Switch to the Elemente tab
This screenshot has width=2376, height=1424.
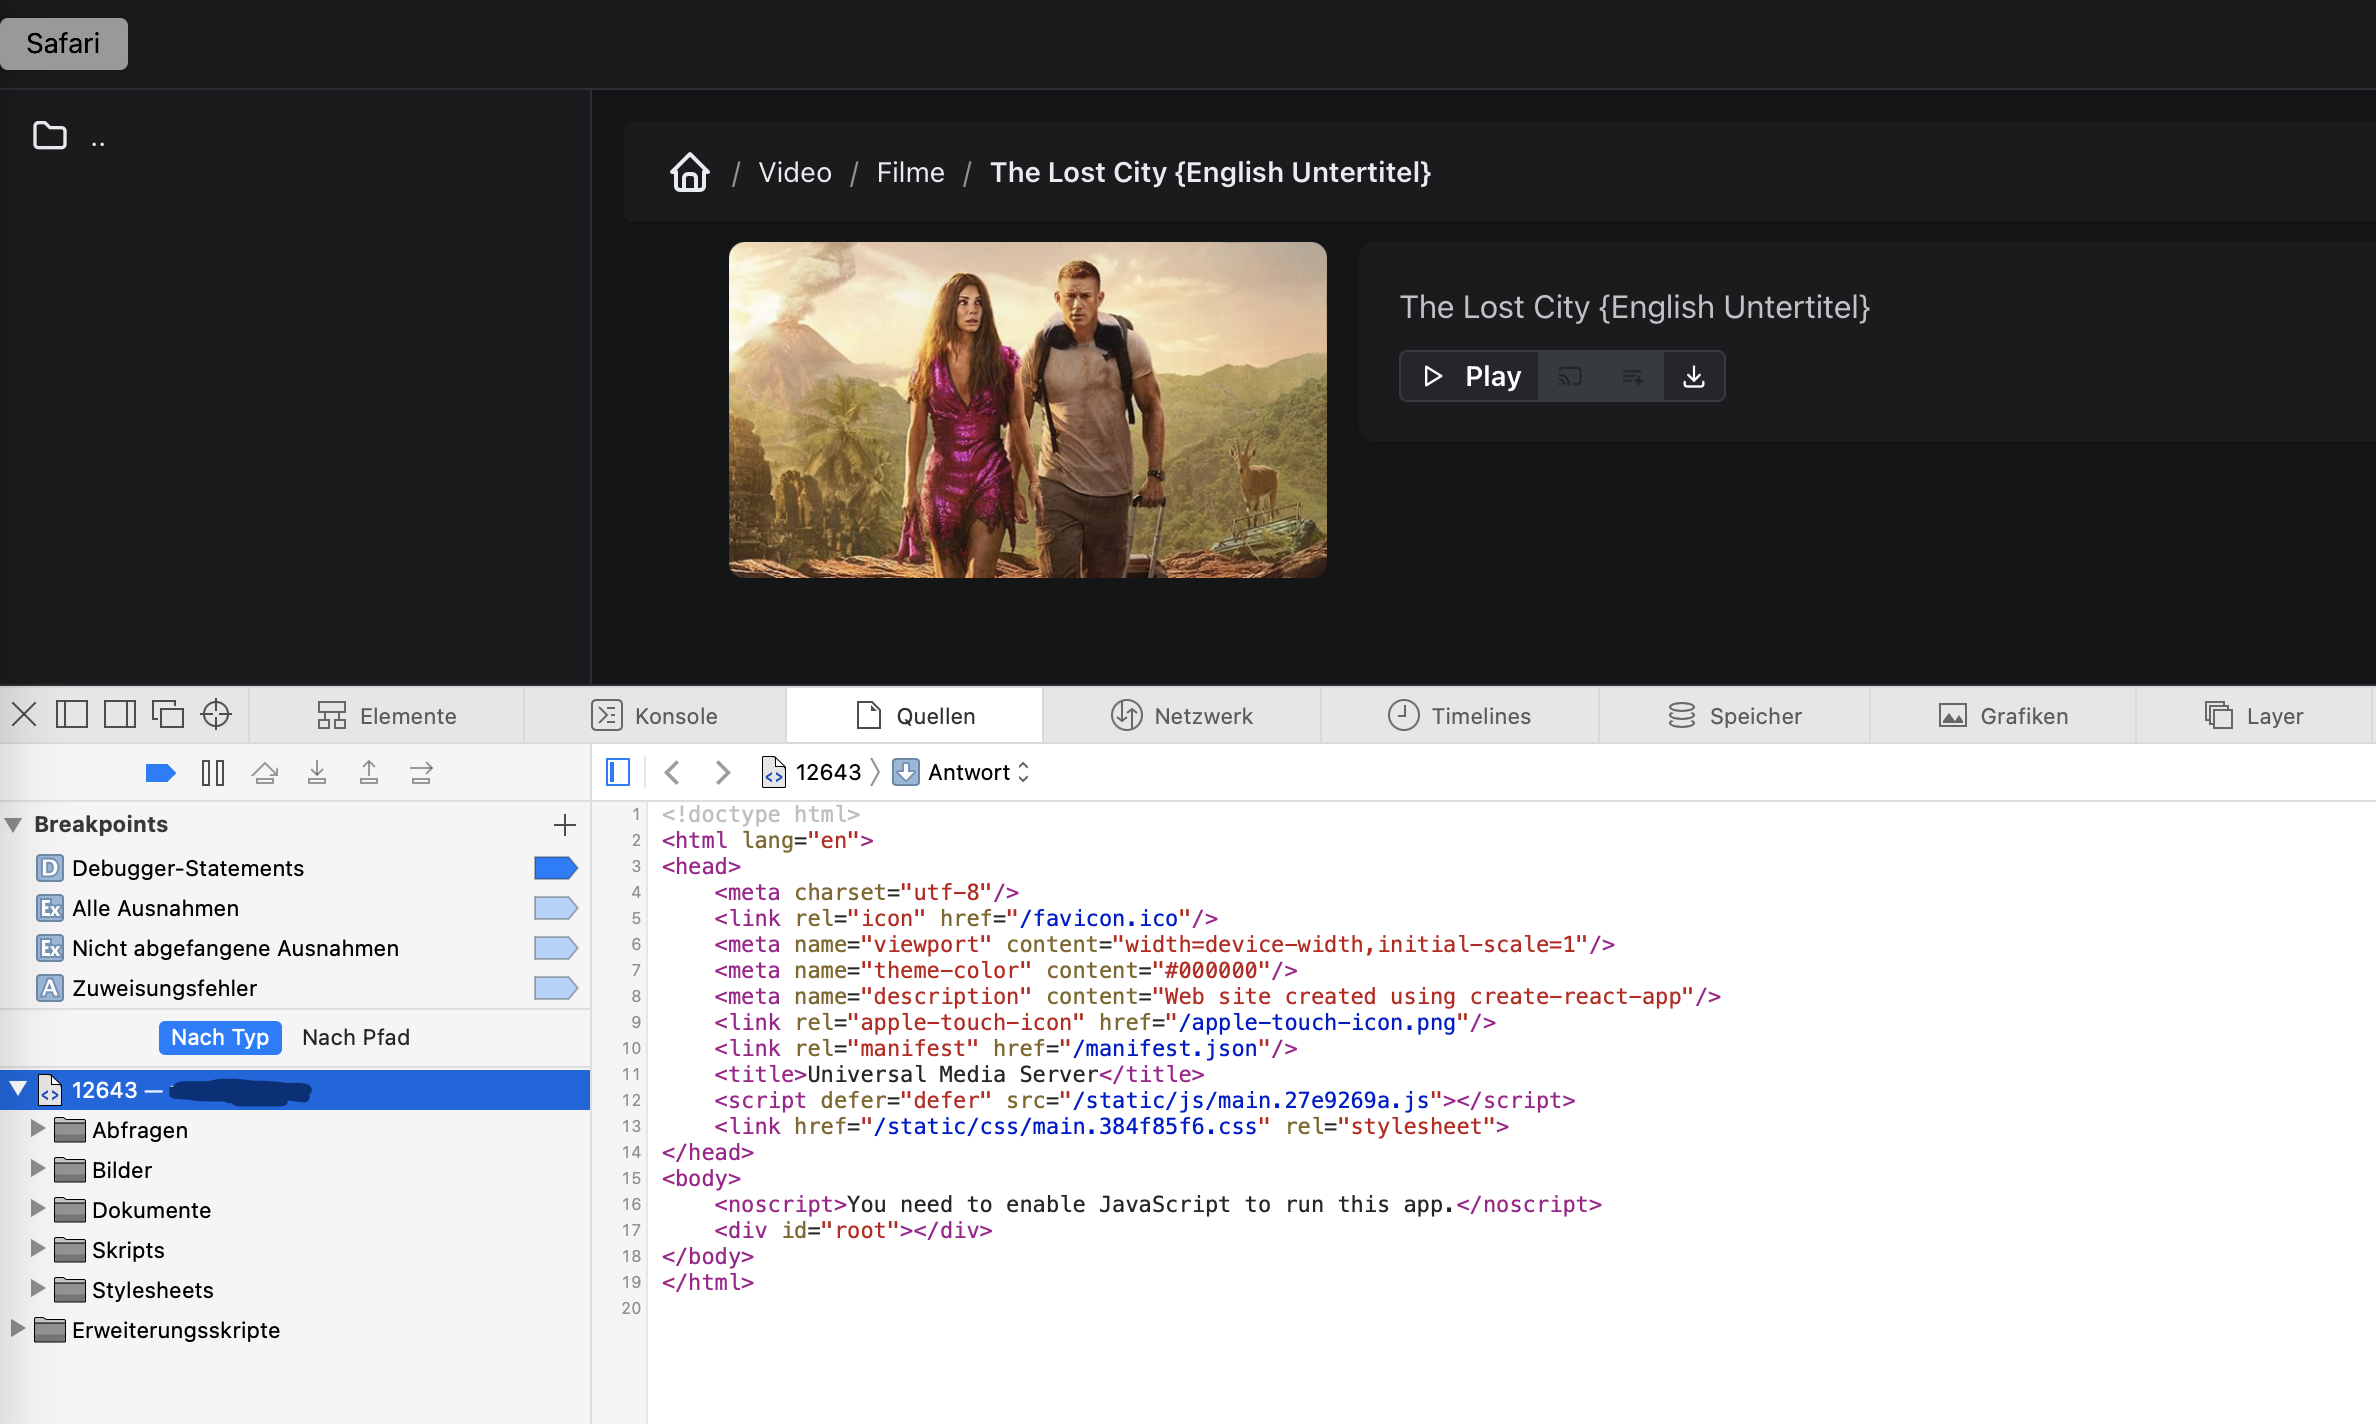point(386,716)
